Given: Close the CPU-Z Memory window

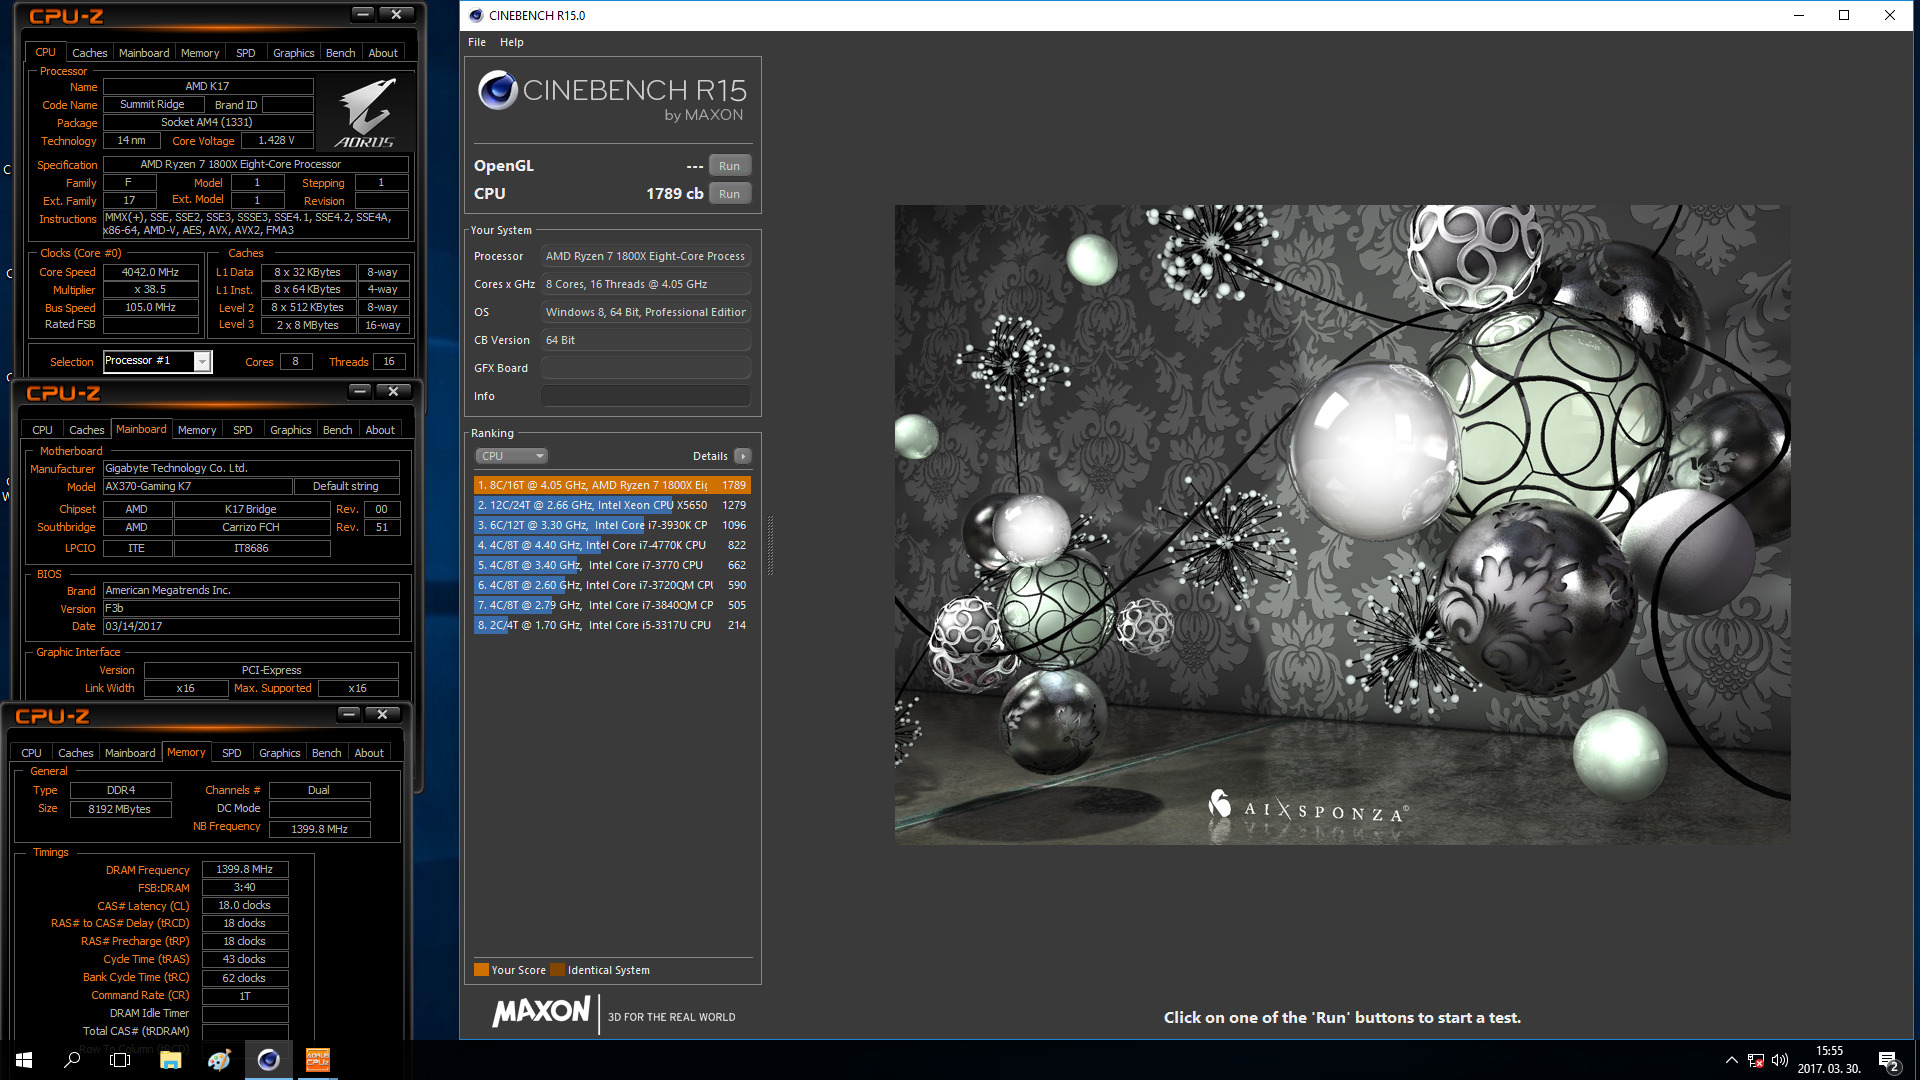Looking at the screenshot, I should [x=382, y=714].
